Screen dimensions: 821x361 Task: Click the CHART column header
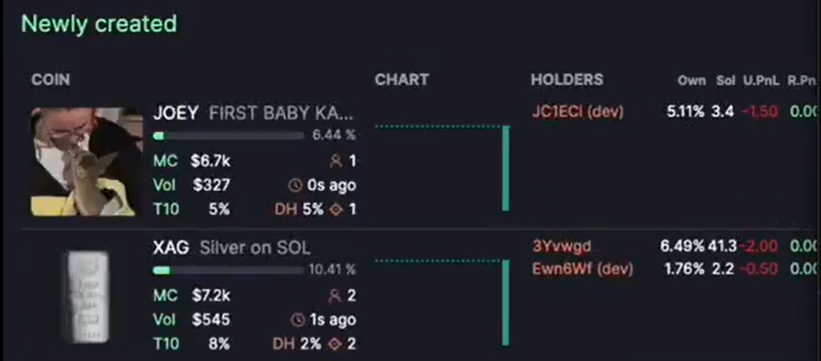click(402, 80)
